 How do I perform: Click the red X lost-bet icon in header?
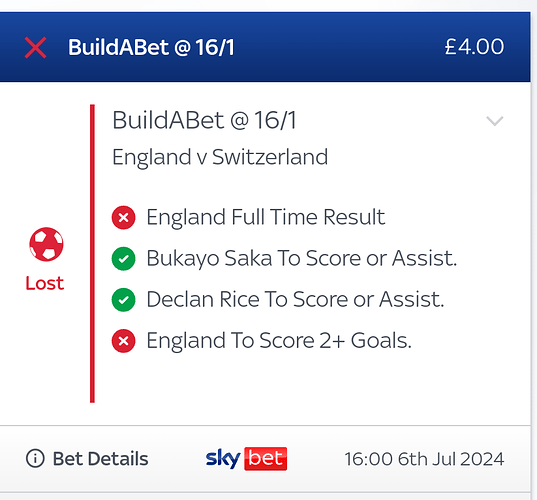coord(35,48)
